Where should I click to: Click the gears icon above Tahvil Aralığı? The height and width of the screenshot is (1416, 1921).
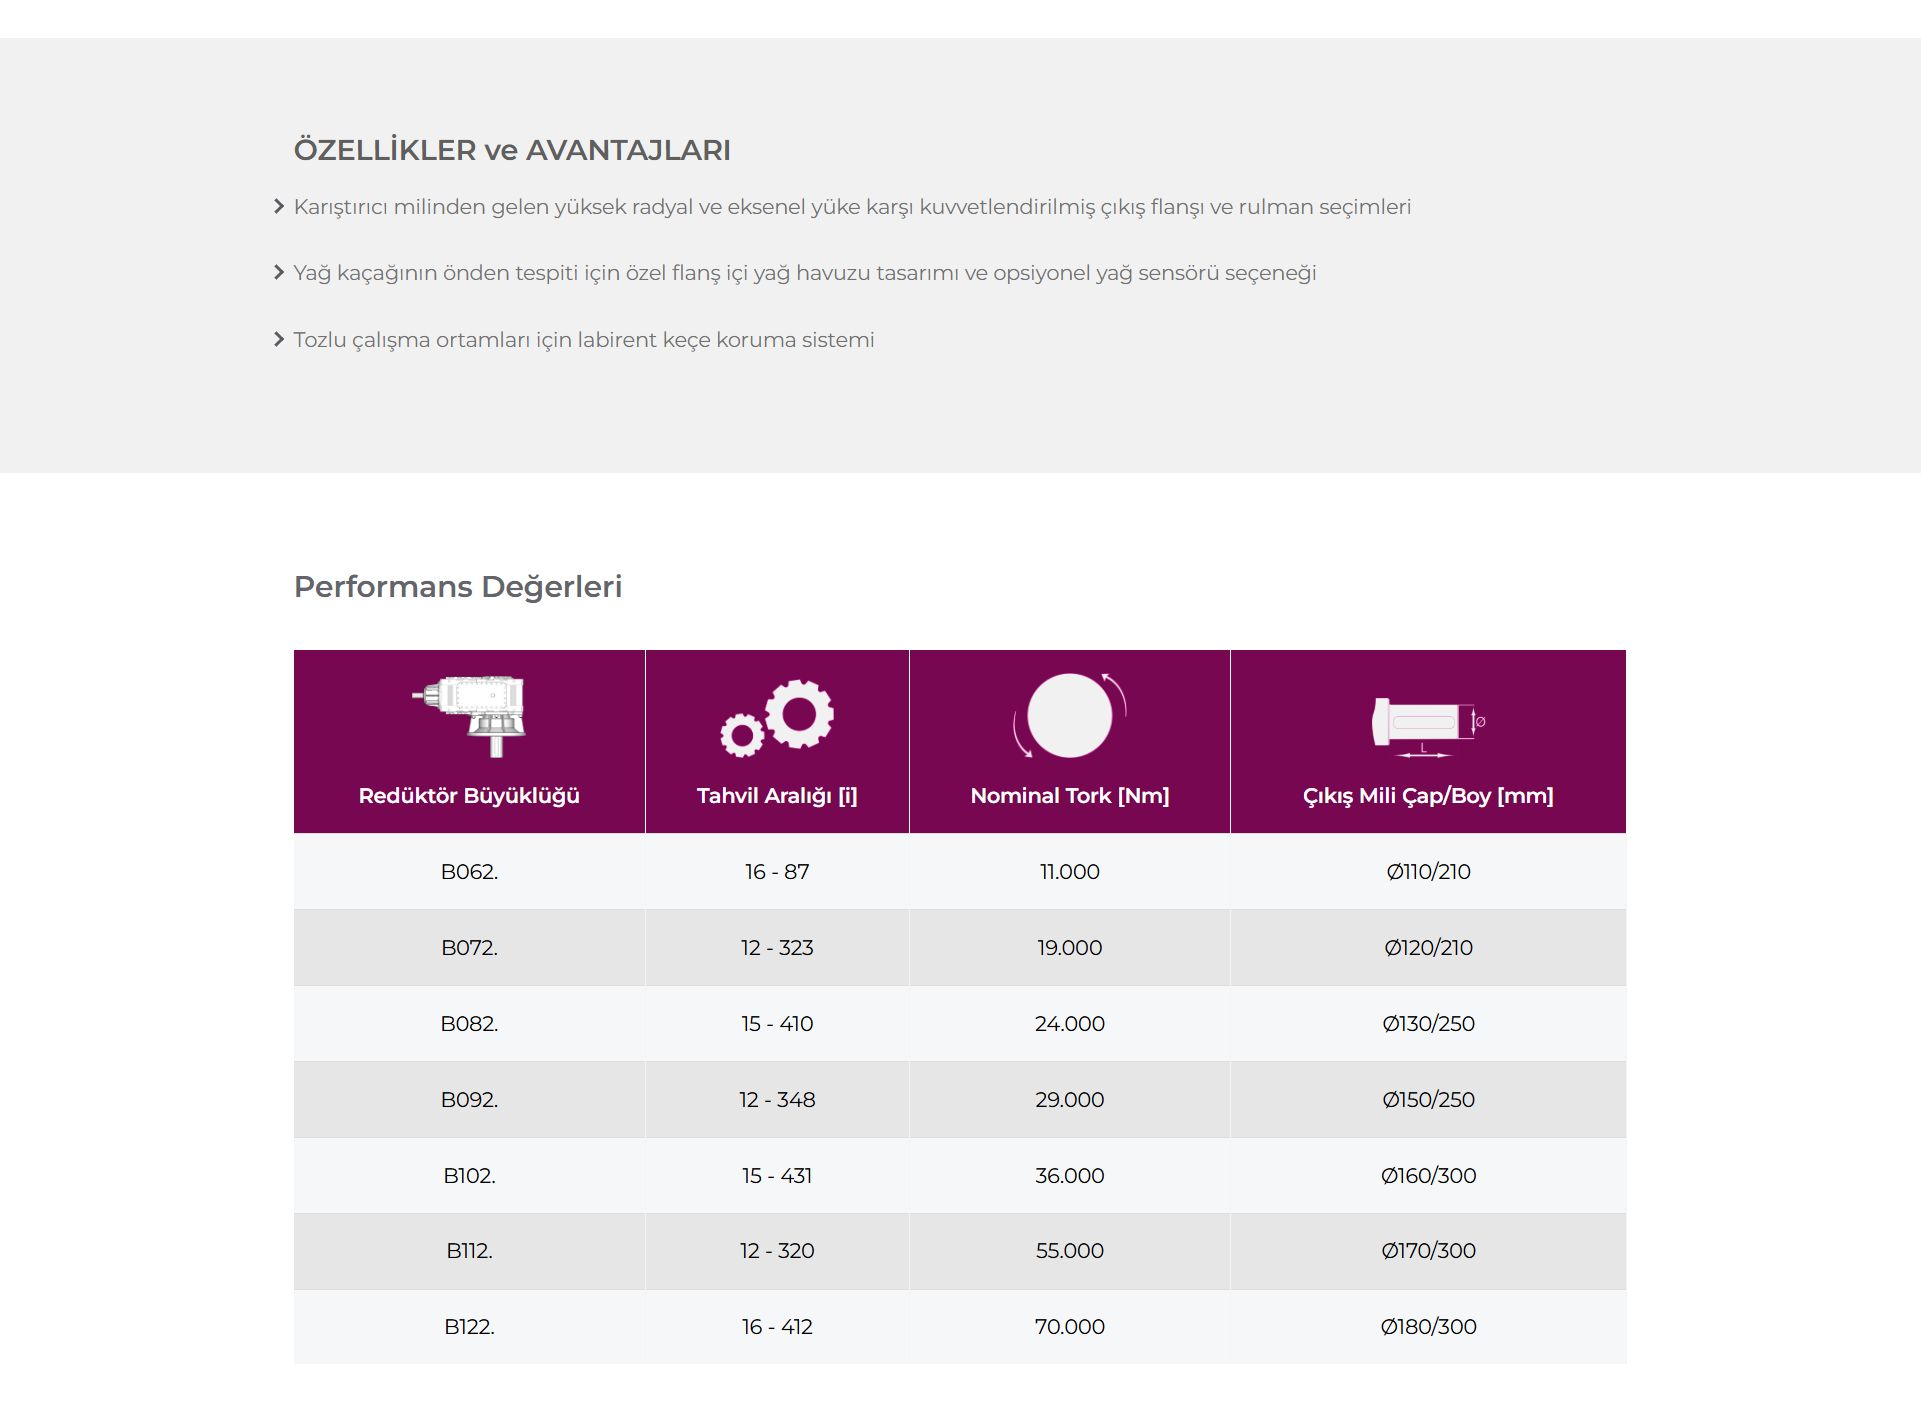[777, 717]
